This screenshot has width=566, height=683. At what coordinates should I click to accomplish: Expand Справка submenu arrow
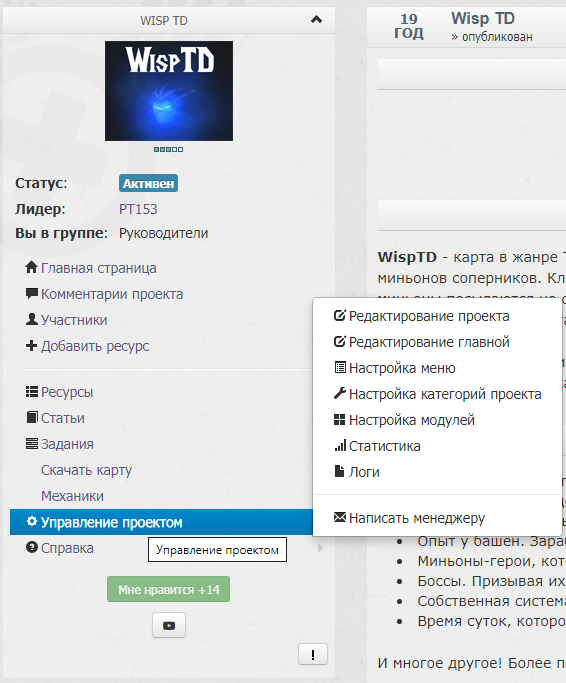[320, 548]
